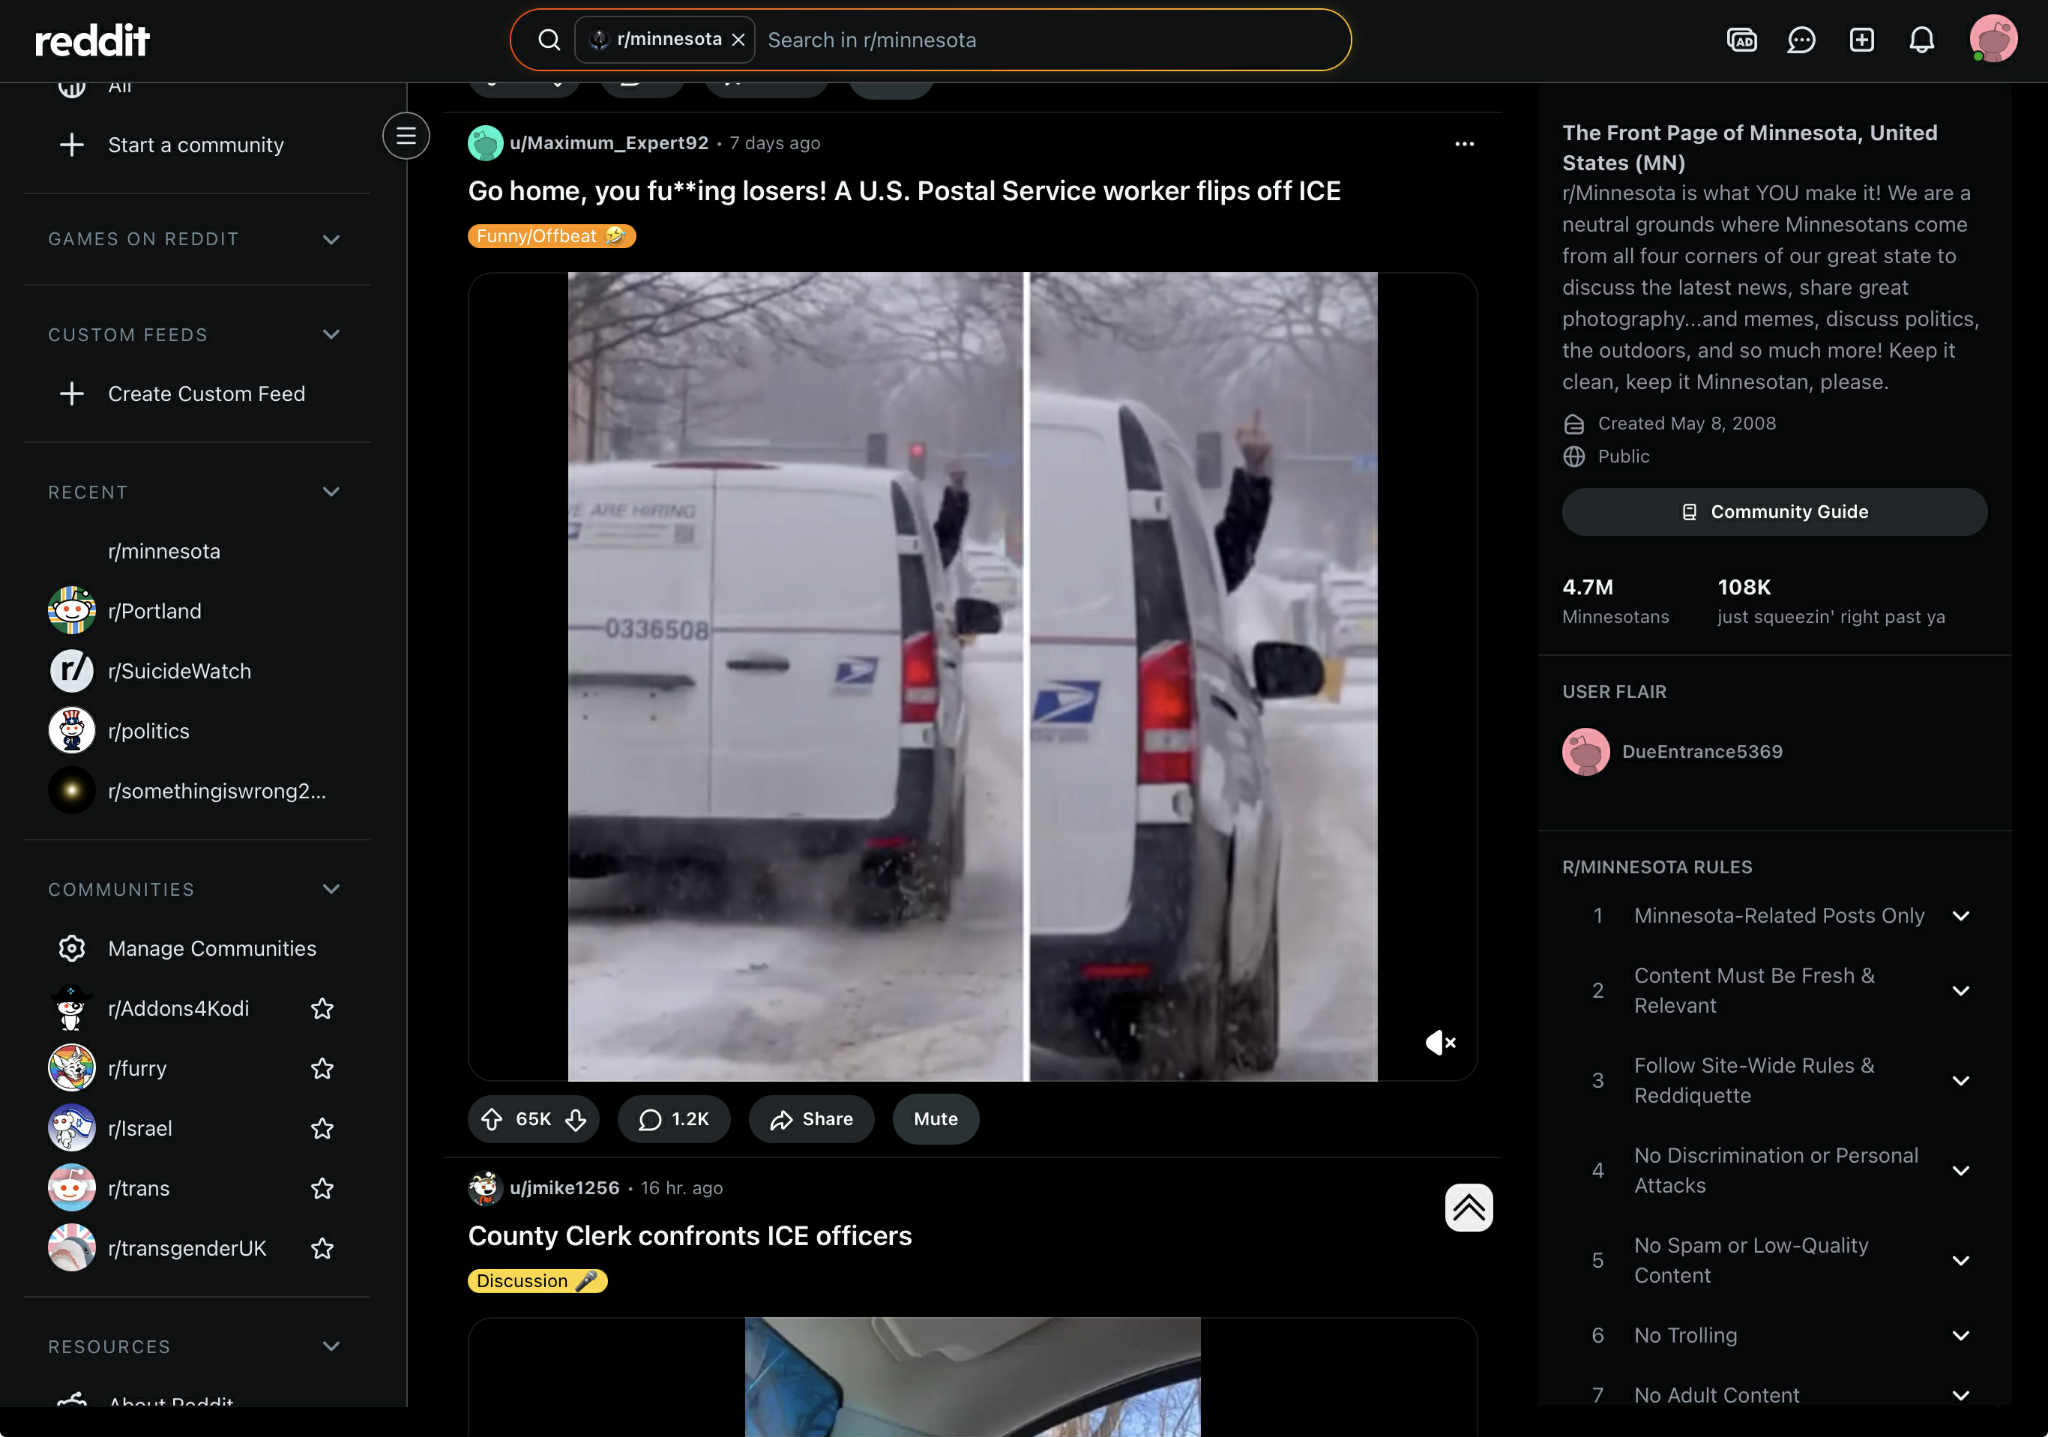Image resolution: width=2048 pixels, height=1437 pixels.
Task: Downvote the USPS worker post
Action: click(576, 1119)
